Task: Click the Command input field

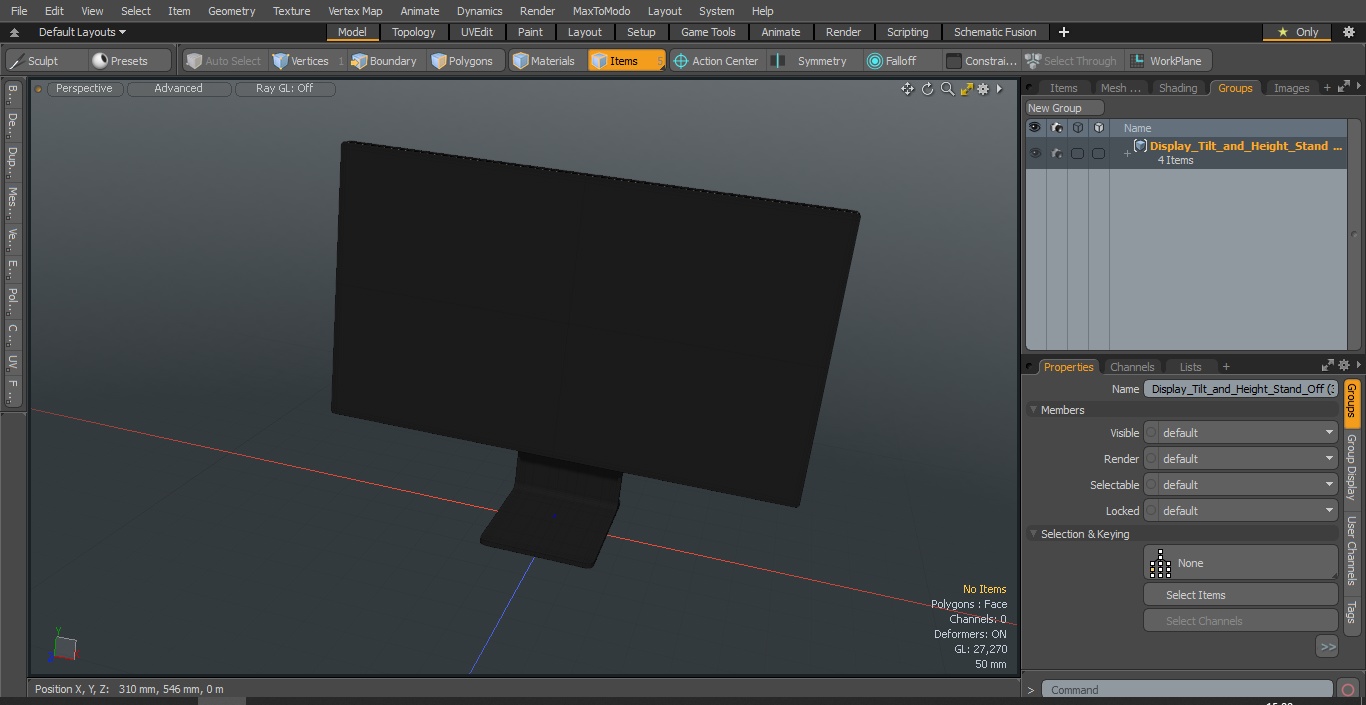Action: point(1187,690)
